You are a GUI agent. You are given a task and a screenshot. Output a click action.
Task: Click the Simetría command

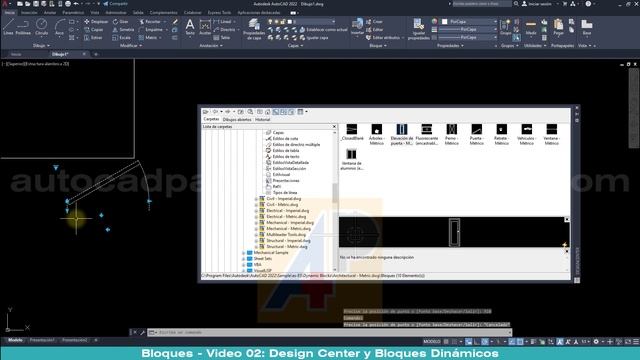(123, 30)
